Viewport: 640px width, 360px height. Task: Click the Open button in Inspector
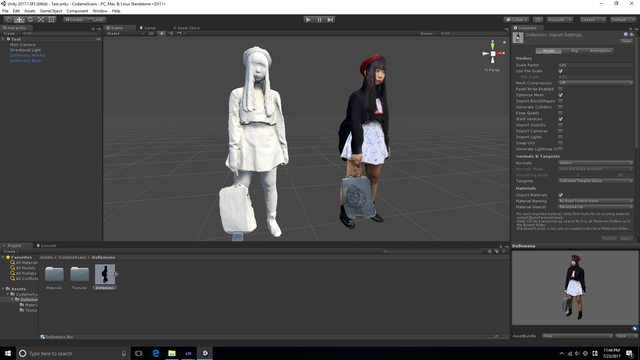click(626, 41)
